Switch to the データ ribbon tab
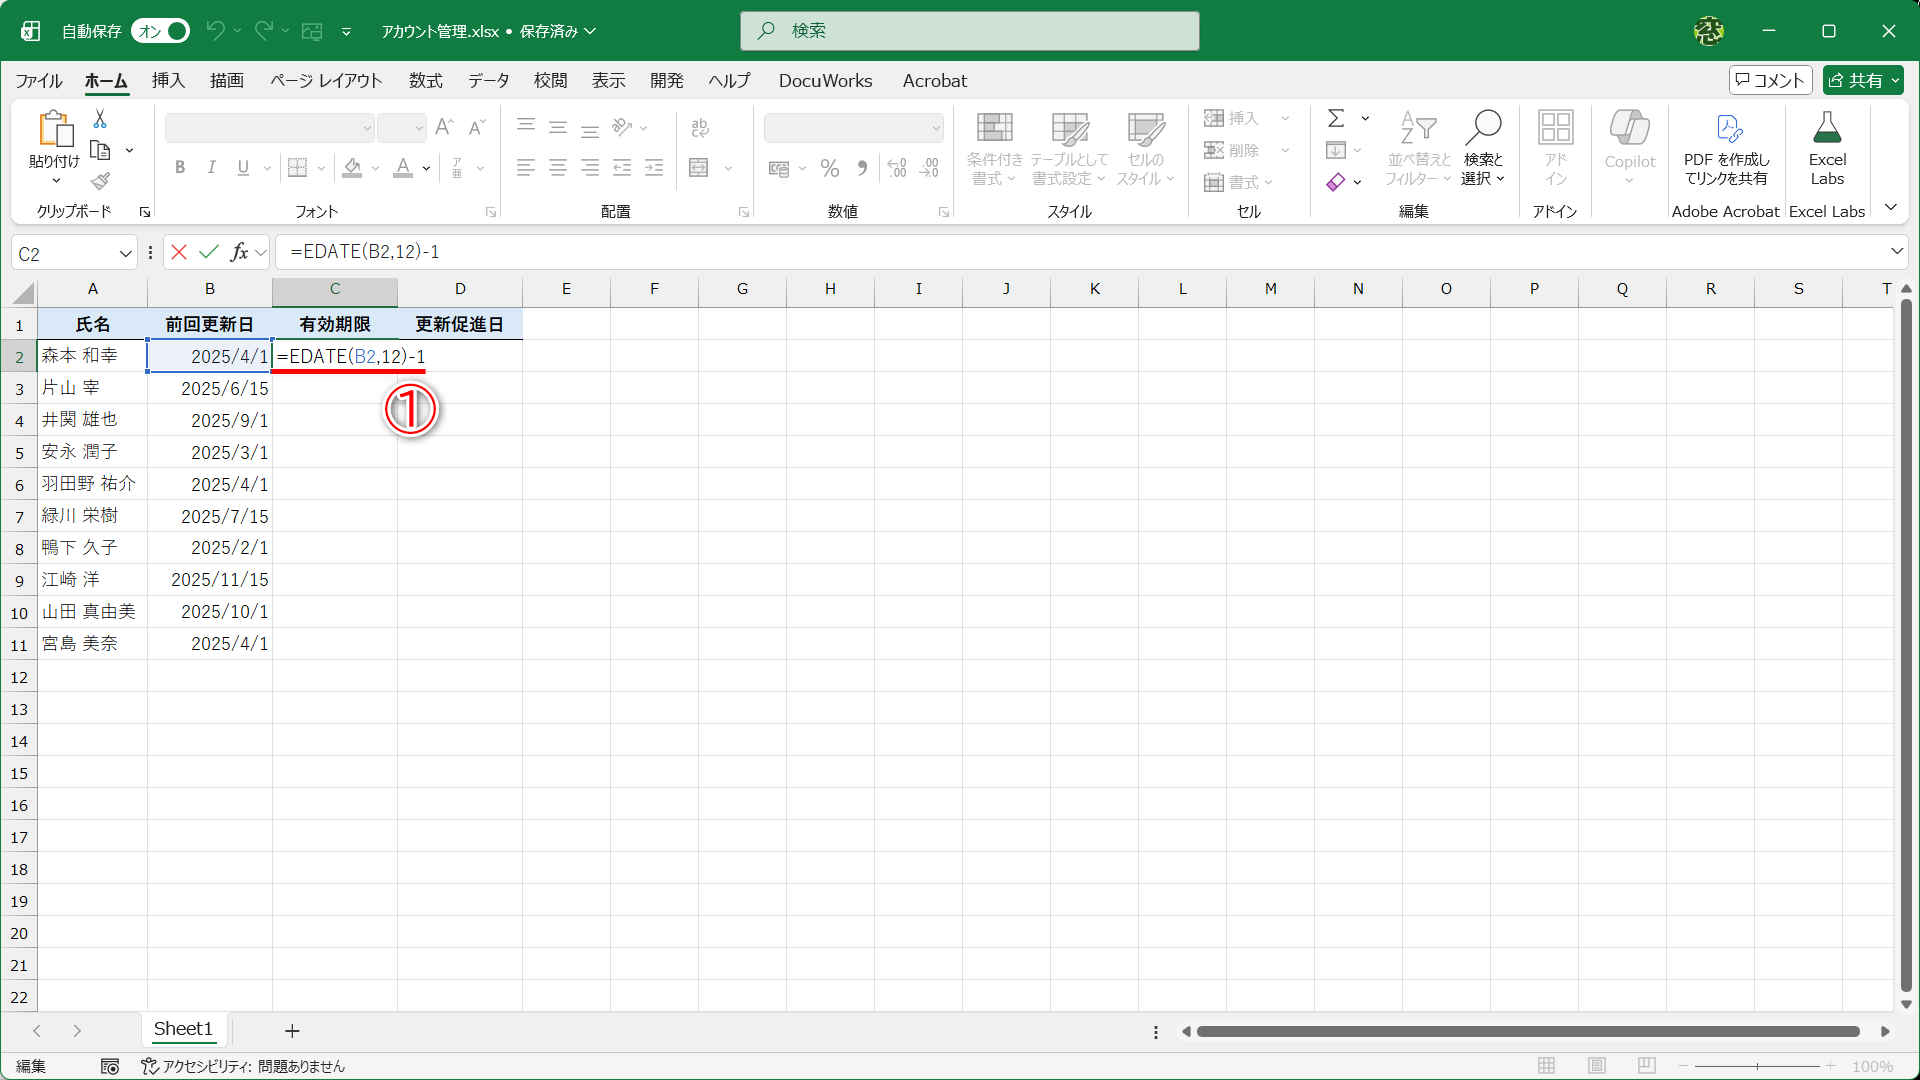The height and width of the screenshot is (1080, 1920). click(x=488, y=81)
